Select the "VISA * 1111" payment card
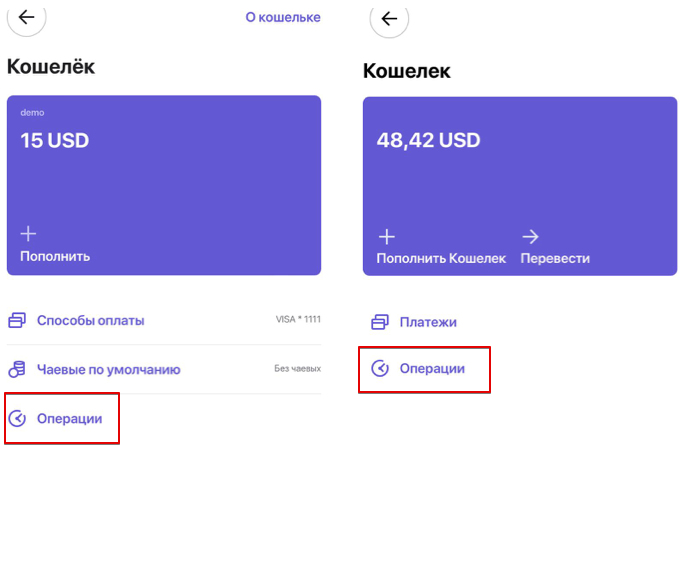This screenshot has width=692, height=586. pyautogui.click(x=298, y=320)
